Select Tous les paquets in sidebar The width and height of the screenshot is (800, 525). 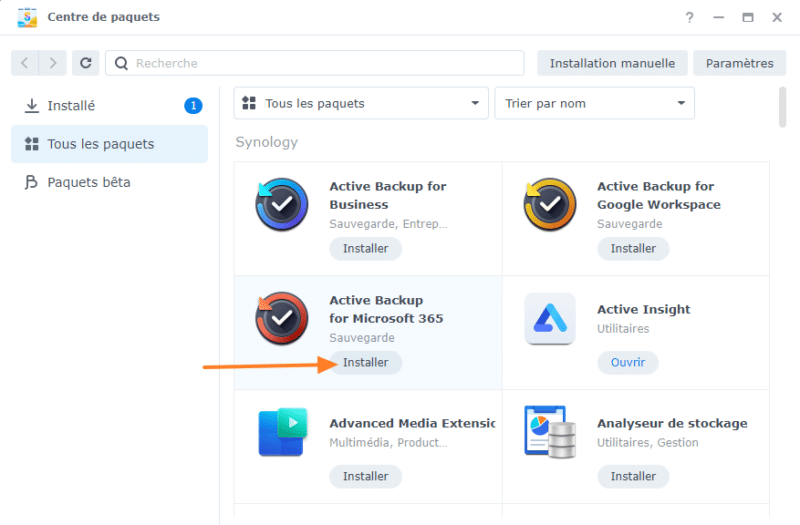pyautogui.click(x=109, y=144)
